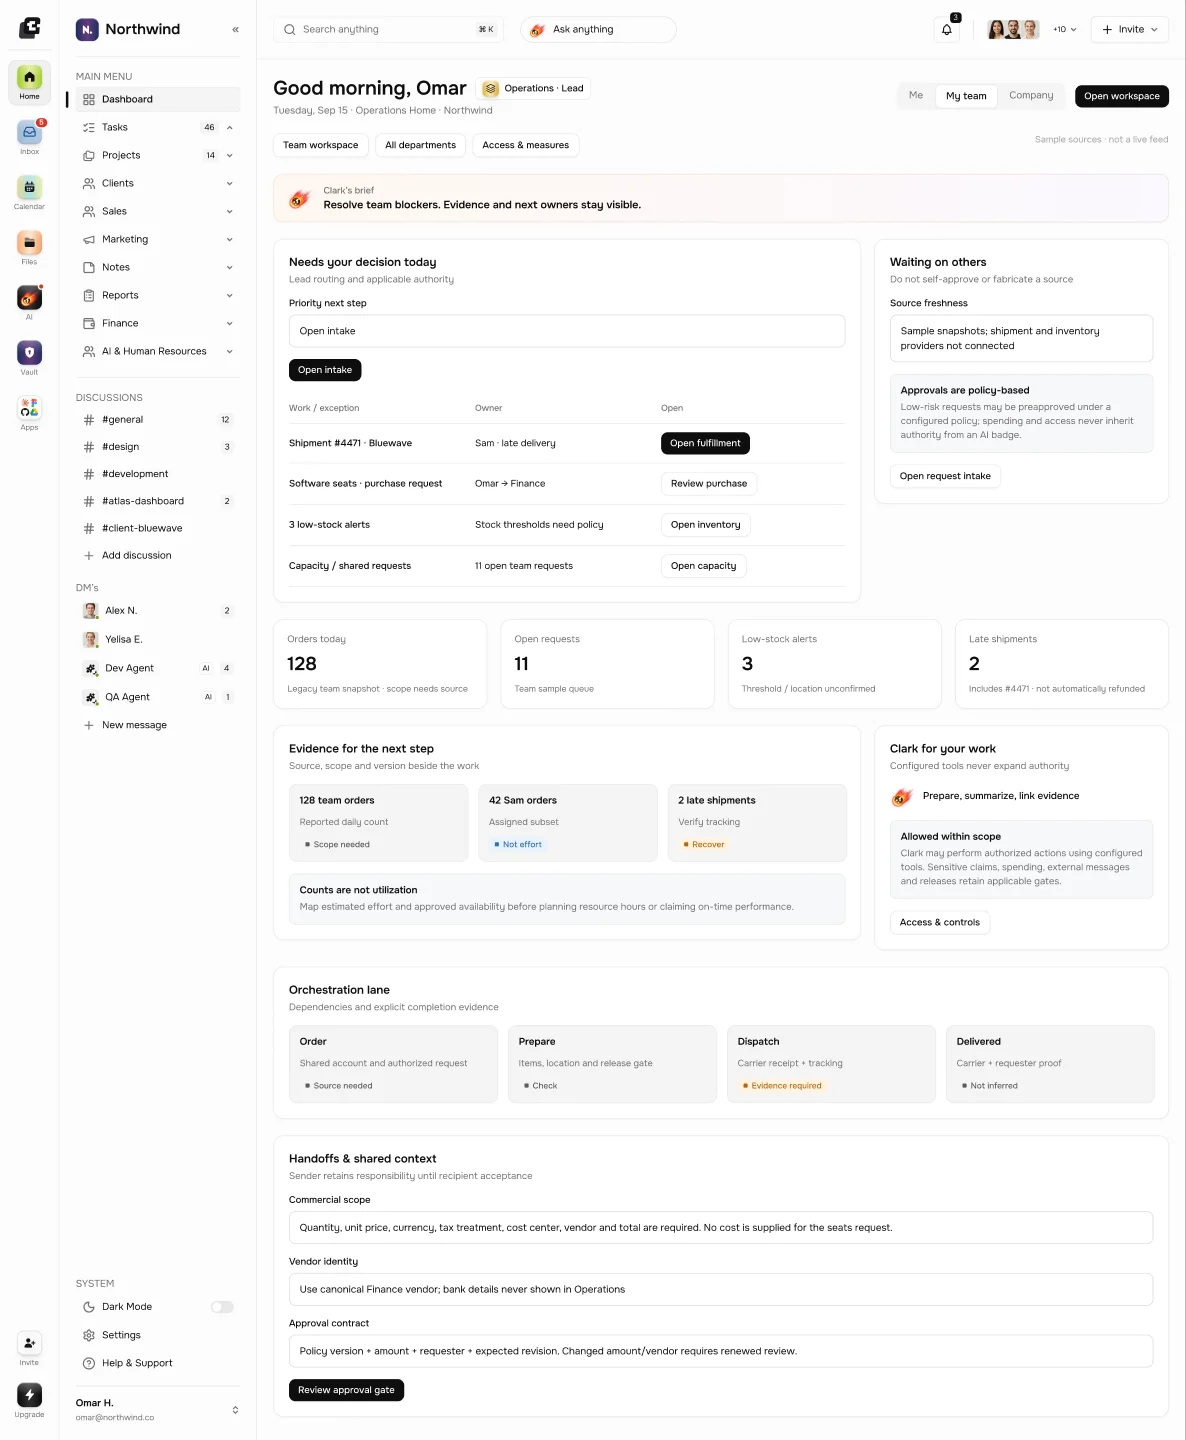Click the Settings gear icon
The height and width of the screenshot is (1440, 1186).
click(x=89, y=1335)
